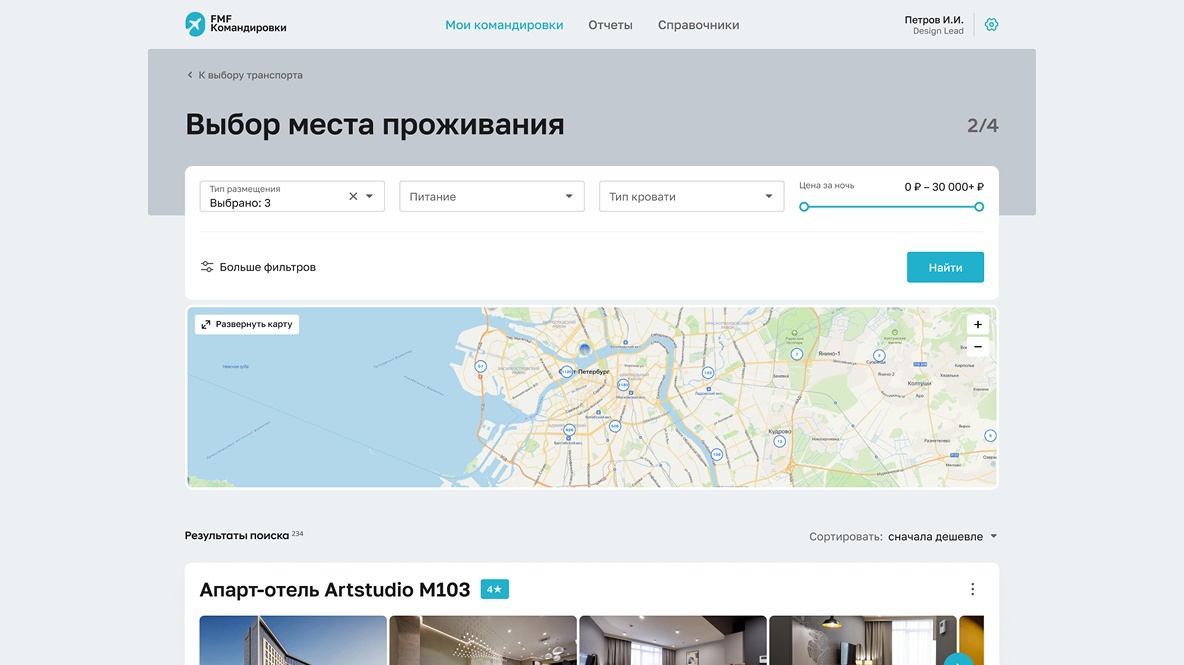1184x665 pixels.
Task: Open options menu for Апарт-отель Artstudio M103
Action: click(972, 589)
